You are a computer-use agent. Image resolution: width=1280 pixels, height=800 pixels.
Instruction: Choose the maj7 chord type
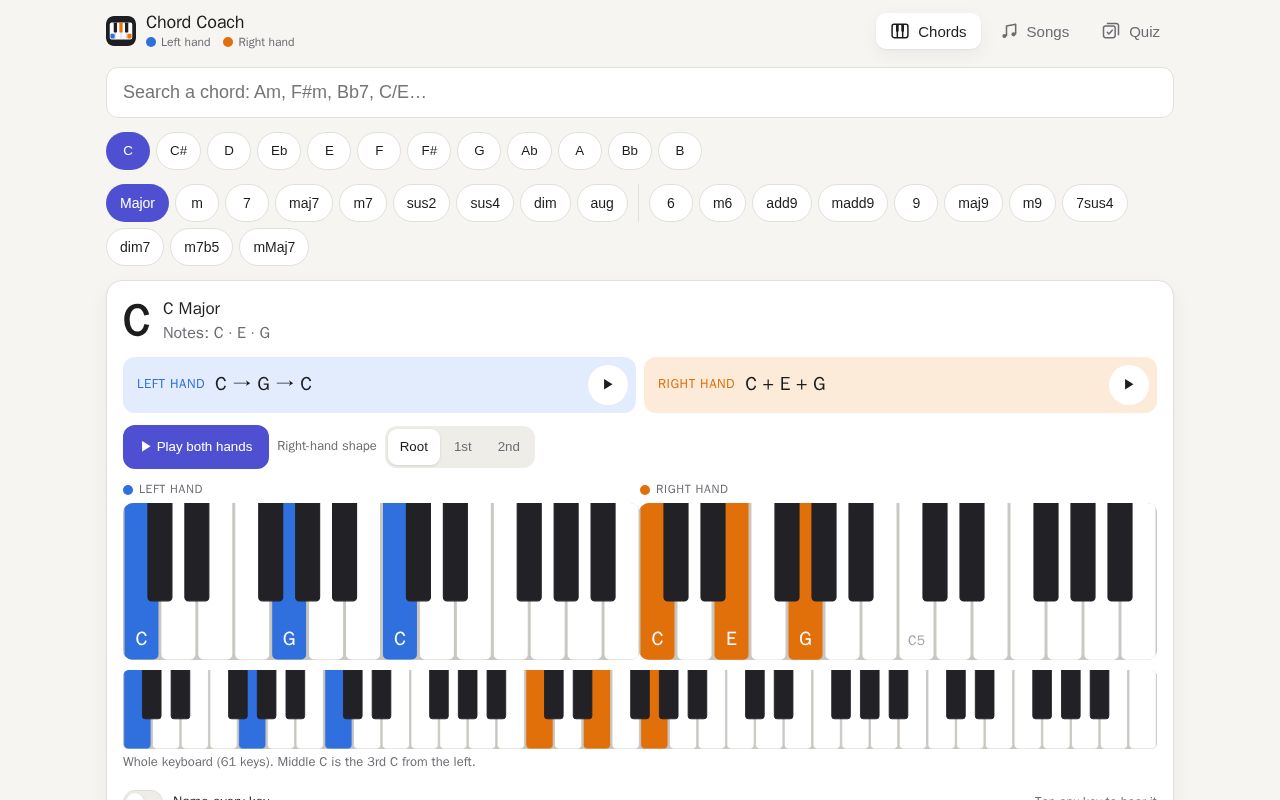(304, 203)
